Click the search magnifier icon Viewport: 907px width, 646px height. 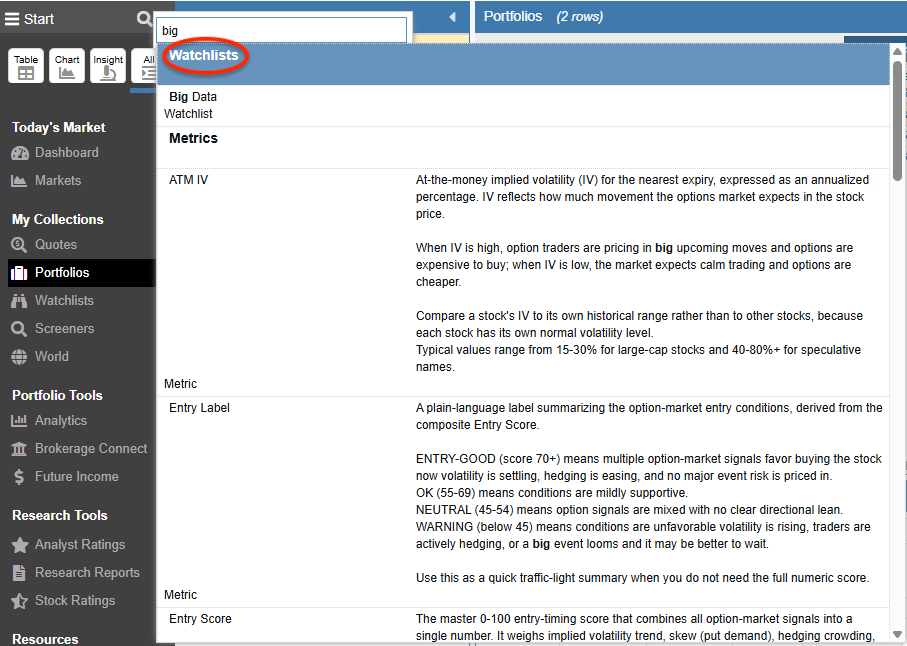[x=144, y=19]
